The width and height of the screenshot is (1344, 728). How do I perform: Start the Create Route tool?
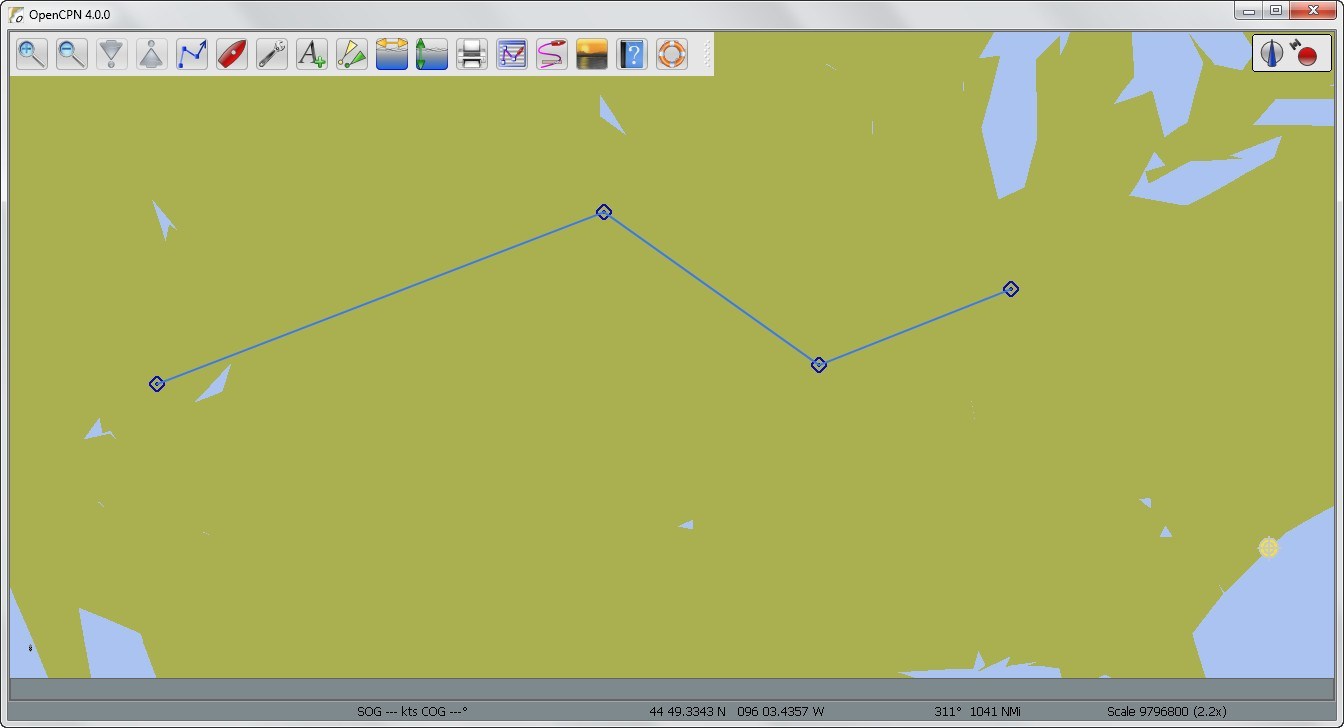tap(192, 54)
